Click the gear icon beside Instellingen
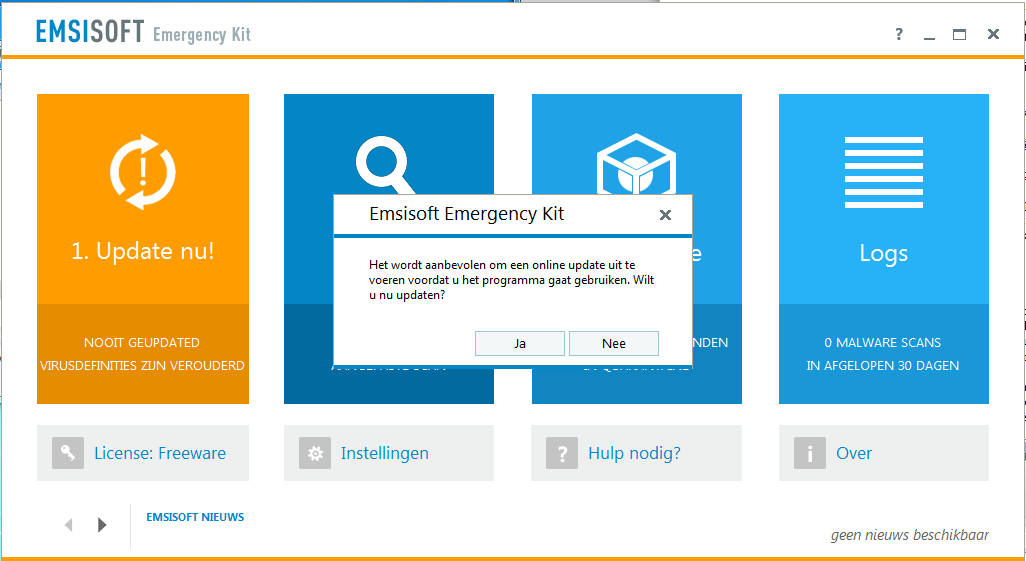Viewport: 1026px width, 561px height. pyautogui.click(x=315, y=453)
